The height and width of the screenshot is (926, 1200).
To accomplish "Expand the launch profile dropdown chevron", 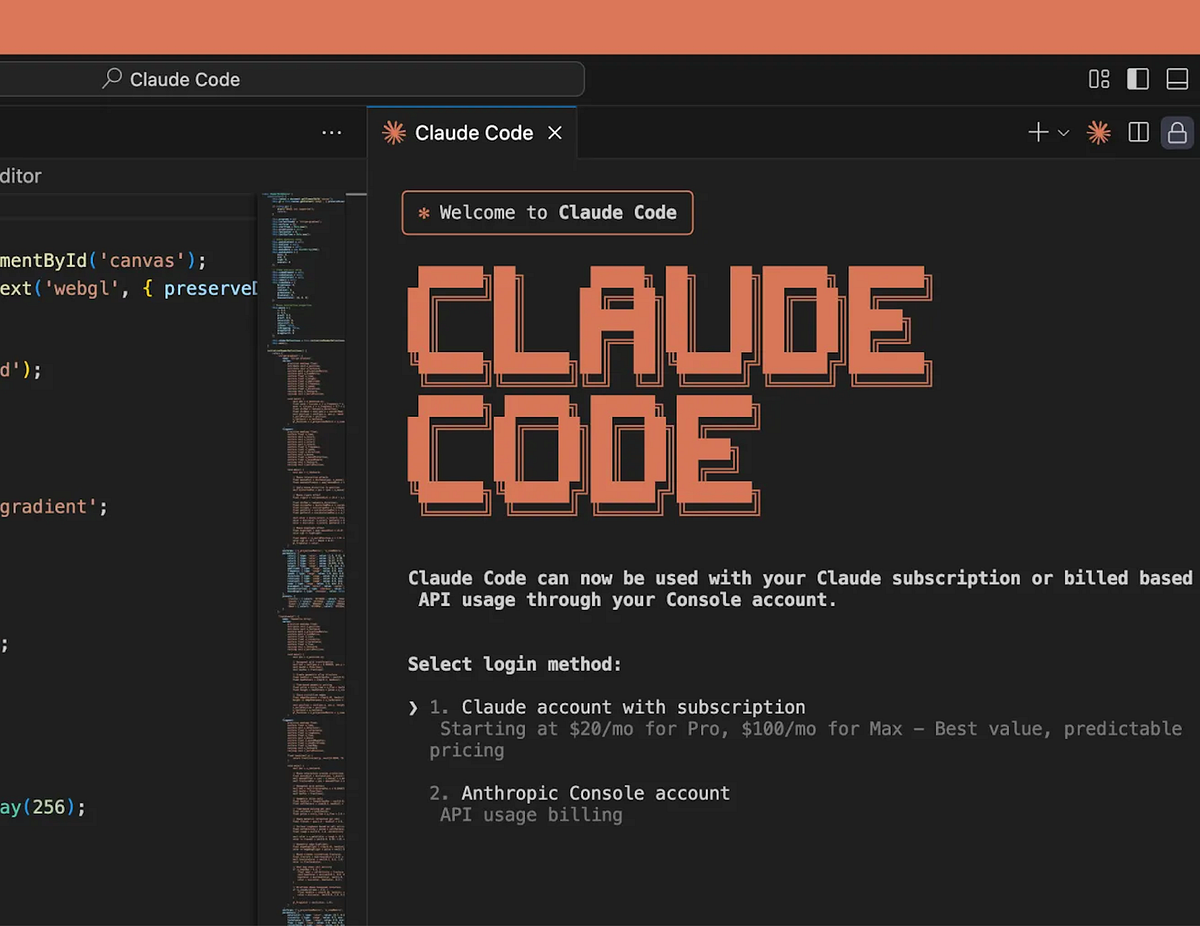I will (1063, 133).
